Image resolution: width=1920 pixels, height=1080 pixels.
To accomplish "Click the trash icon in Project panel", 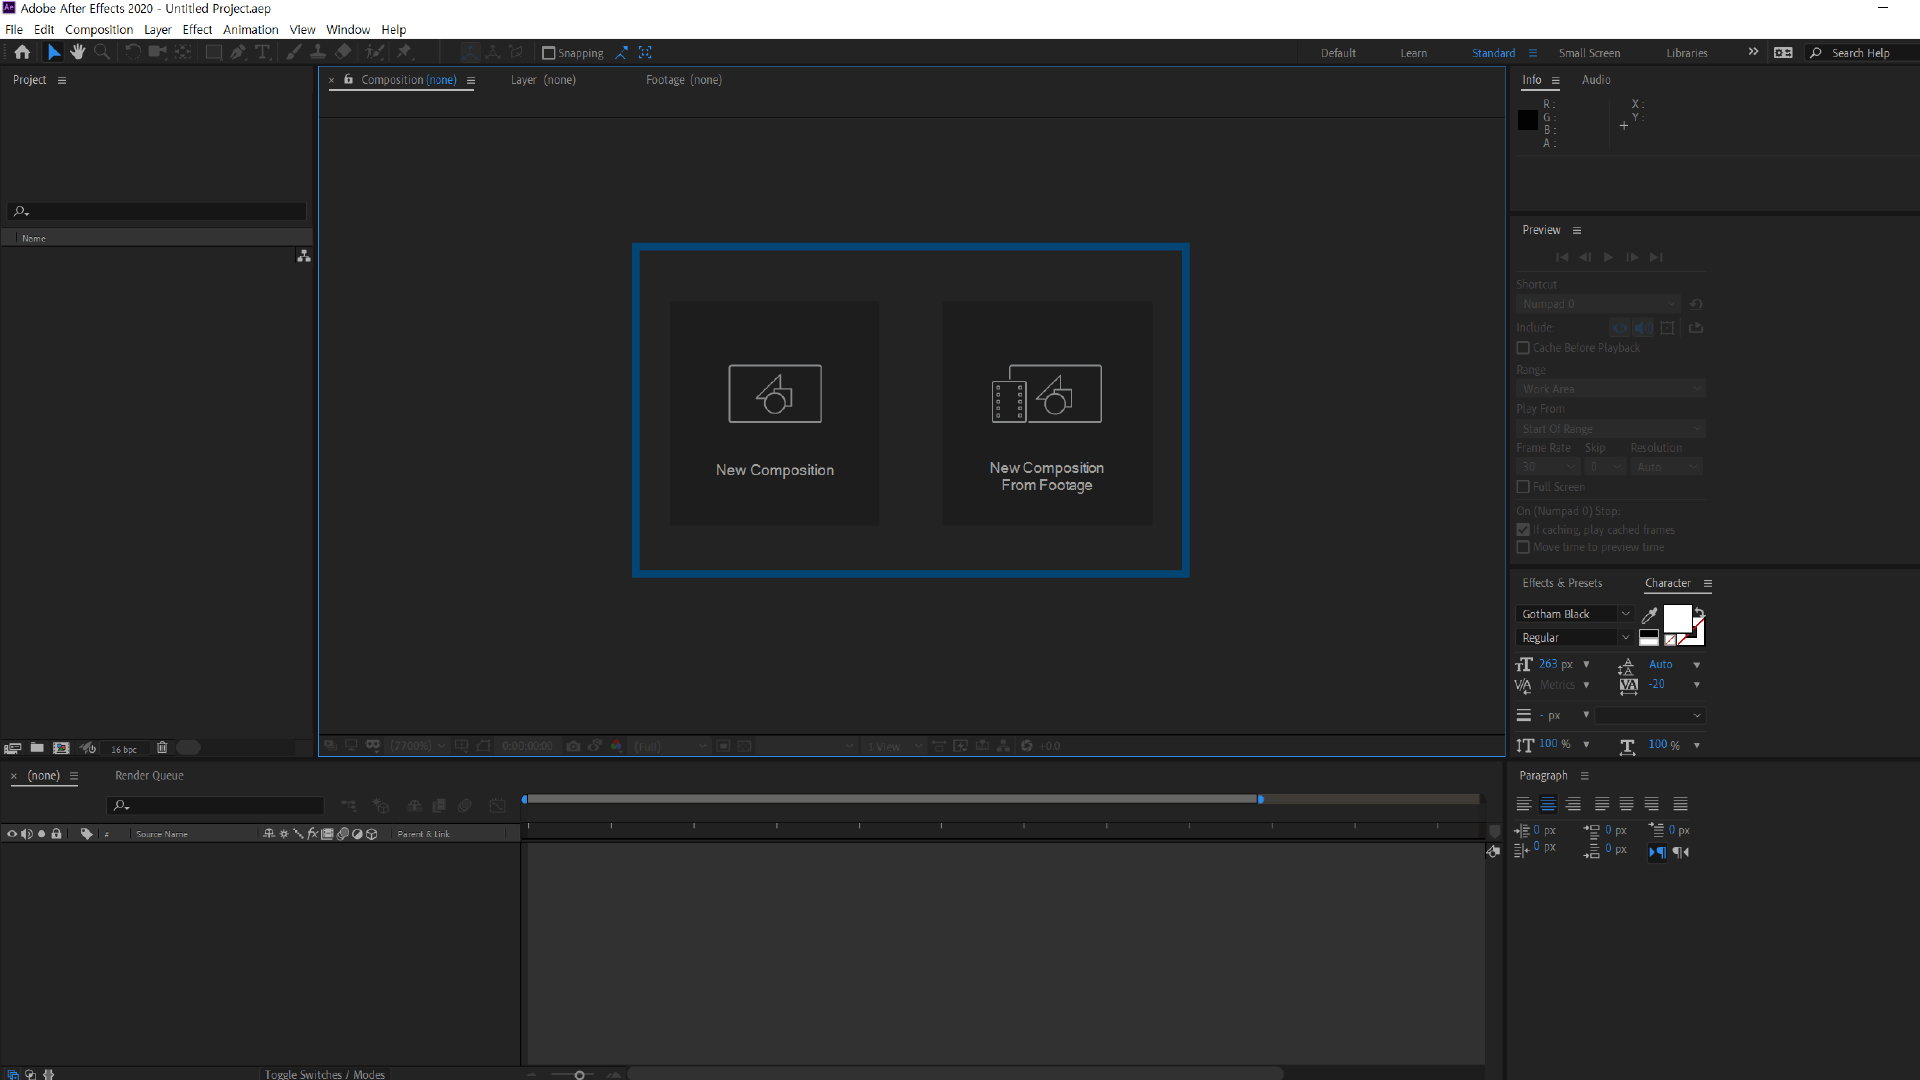I will pos(162,748).
